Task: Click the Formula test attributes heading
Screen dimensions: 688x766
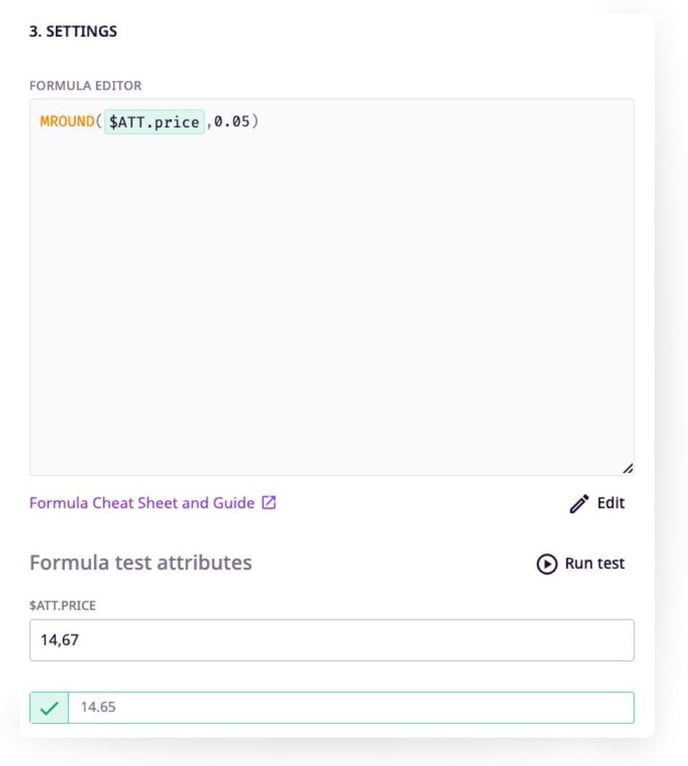Action: (x=141, y=563)
